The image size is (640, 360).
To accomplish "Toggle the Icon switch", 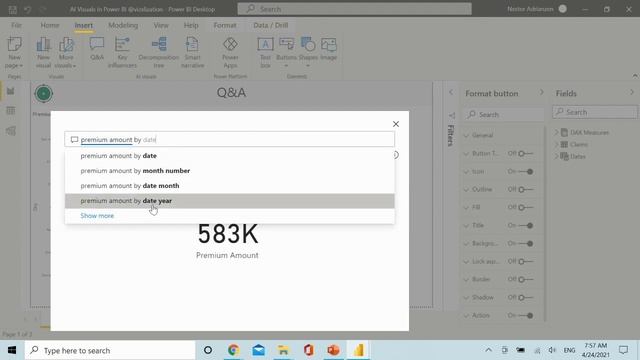I will [526, 171].
